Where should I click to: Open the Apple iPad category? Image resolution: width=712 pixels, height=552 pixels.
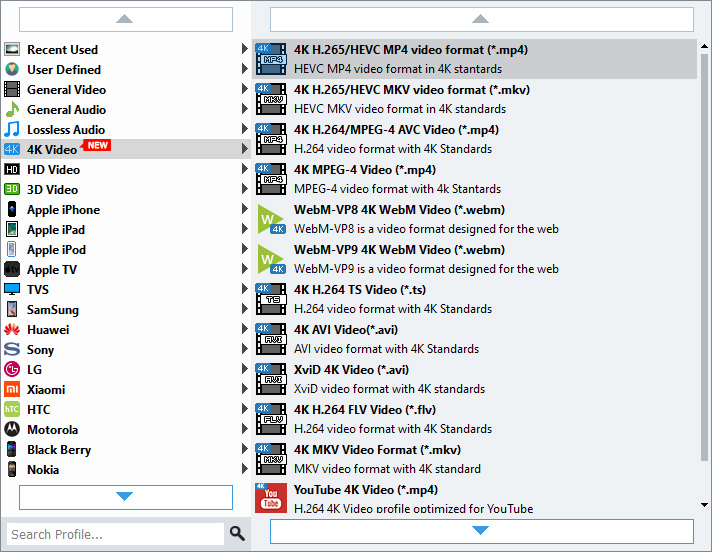[x=125, y=229]
